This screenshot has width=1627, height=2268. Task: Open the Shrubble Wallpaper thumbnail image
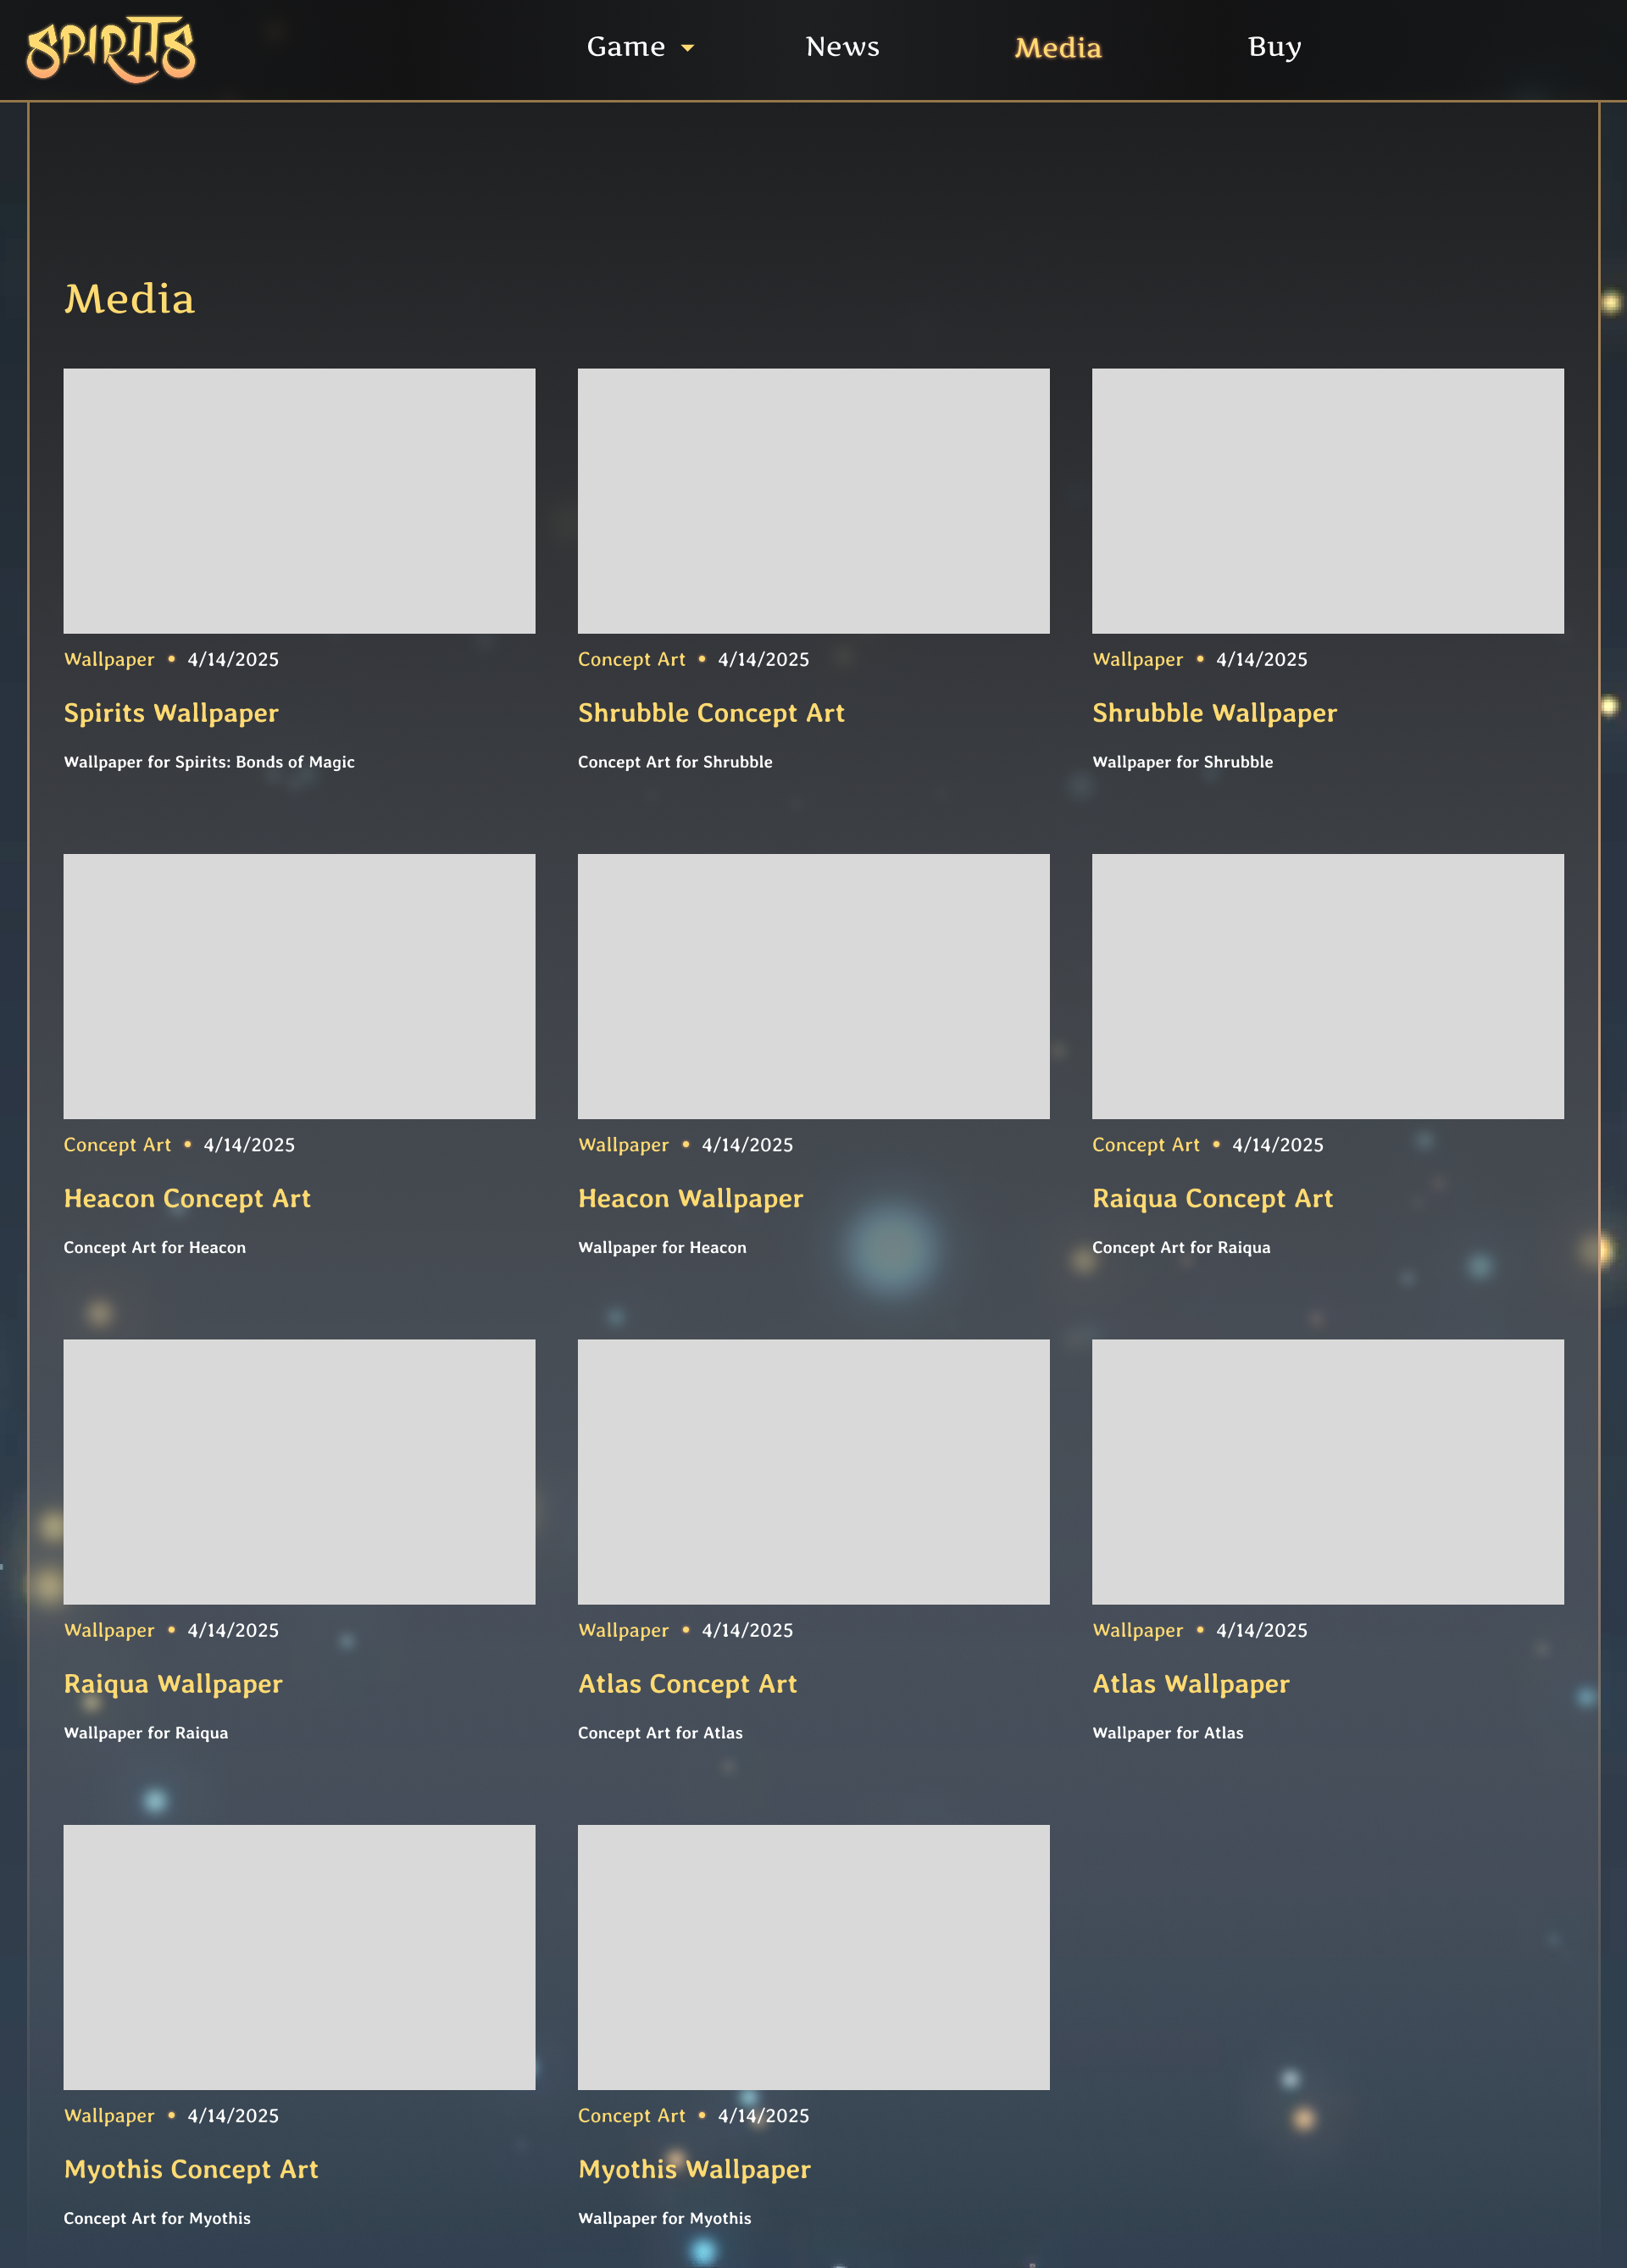click(1327, 501)
